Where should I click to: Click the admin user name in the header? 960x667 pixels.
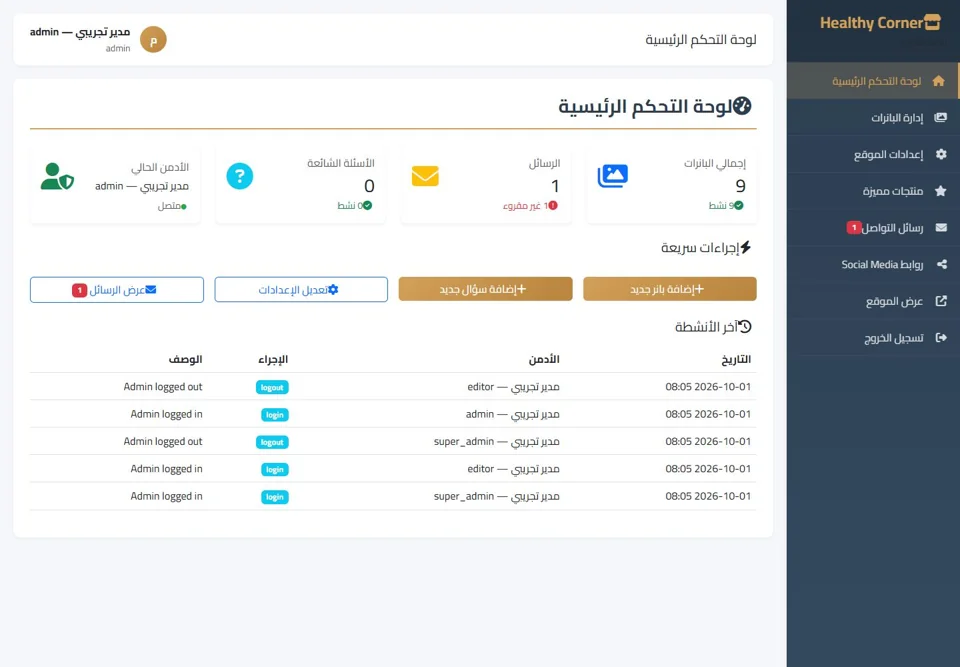80,32
